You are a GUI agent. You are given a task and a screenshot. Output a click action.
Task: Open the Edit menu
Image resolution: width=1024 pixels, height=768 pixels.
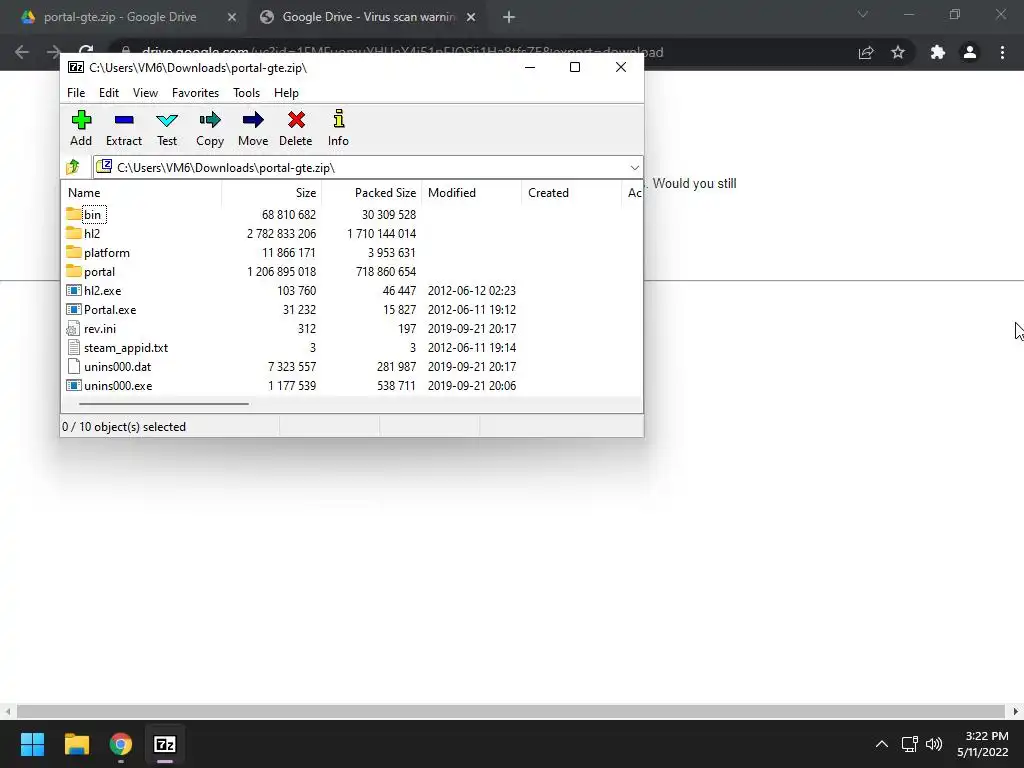(108, 93)
